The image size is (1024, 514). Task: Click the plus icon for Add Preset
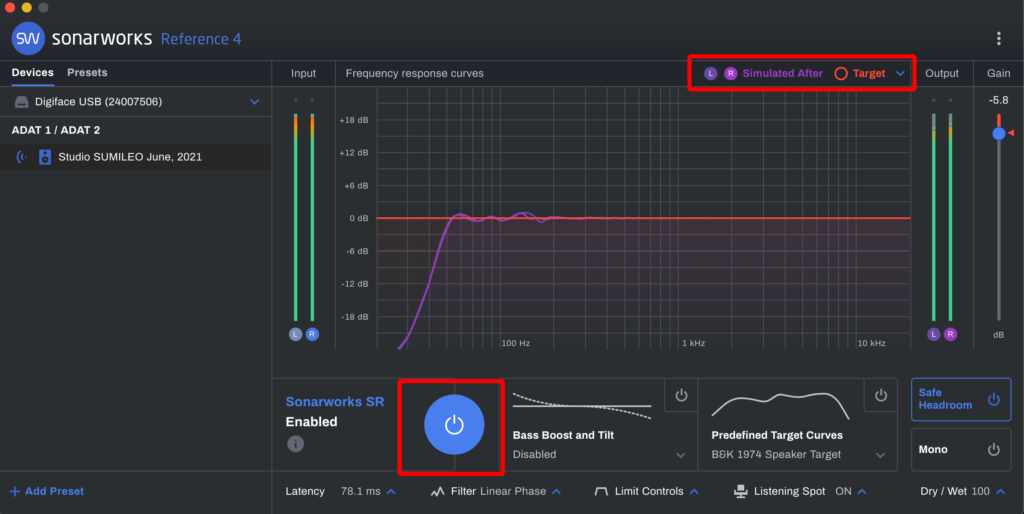15,491
